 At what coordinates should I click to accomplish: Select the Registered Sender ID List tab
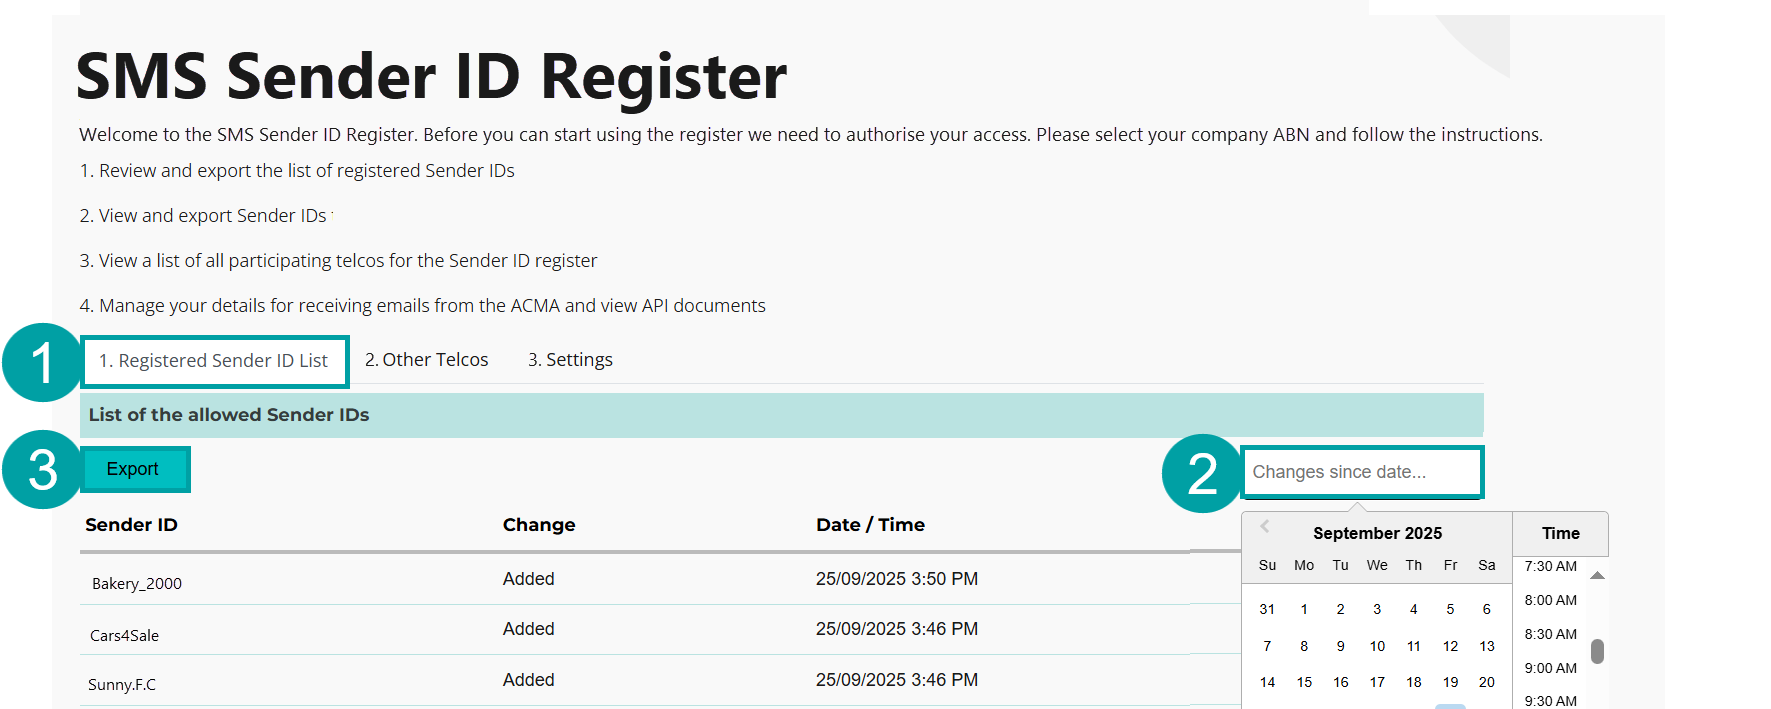click(x=214, y=361)
